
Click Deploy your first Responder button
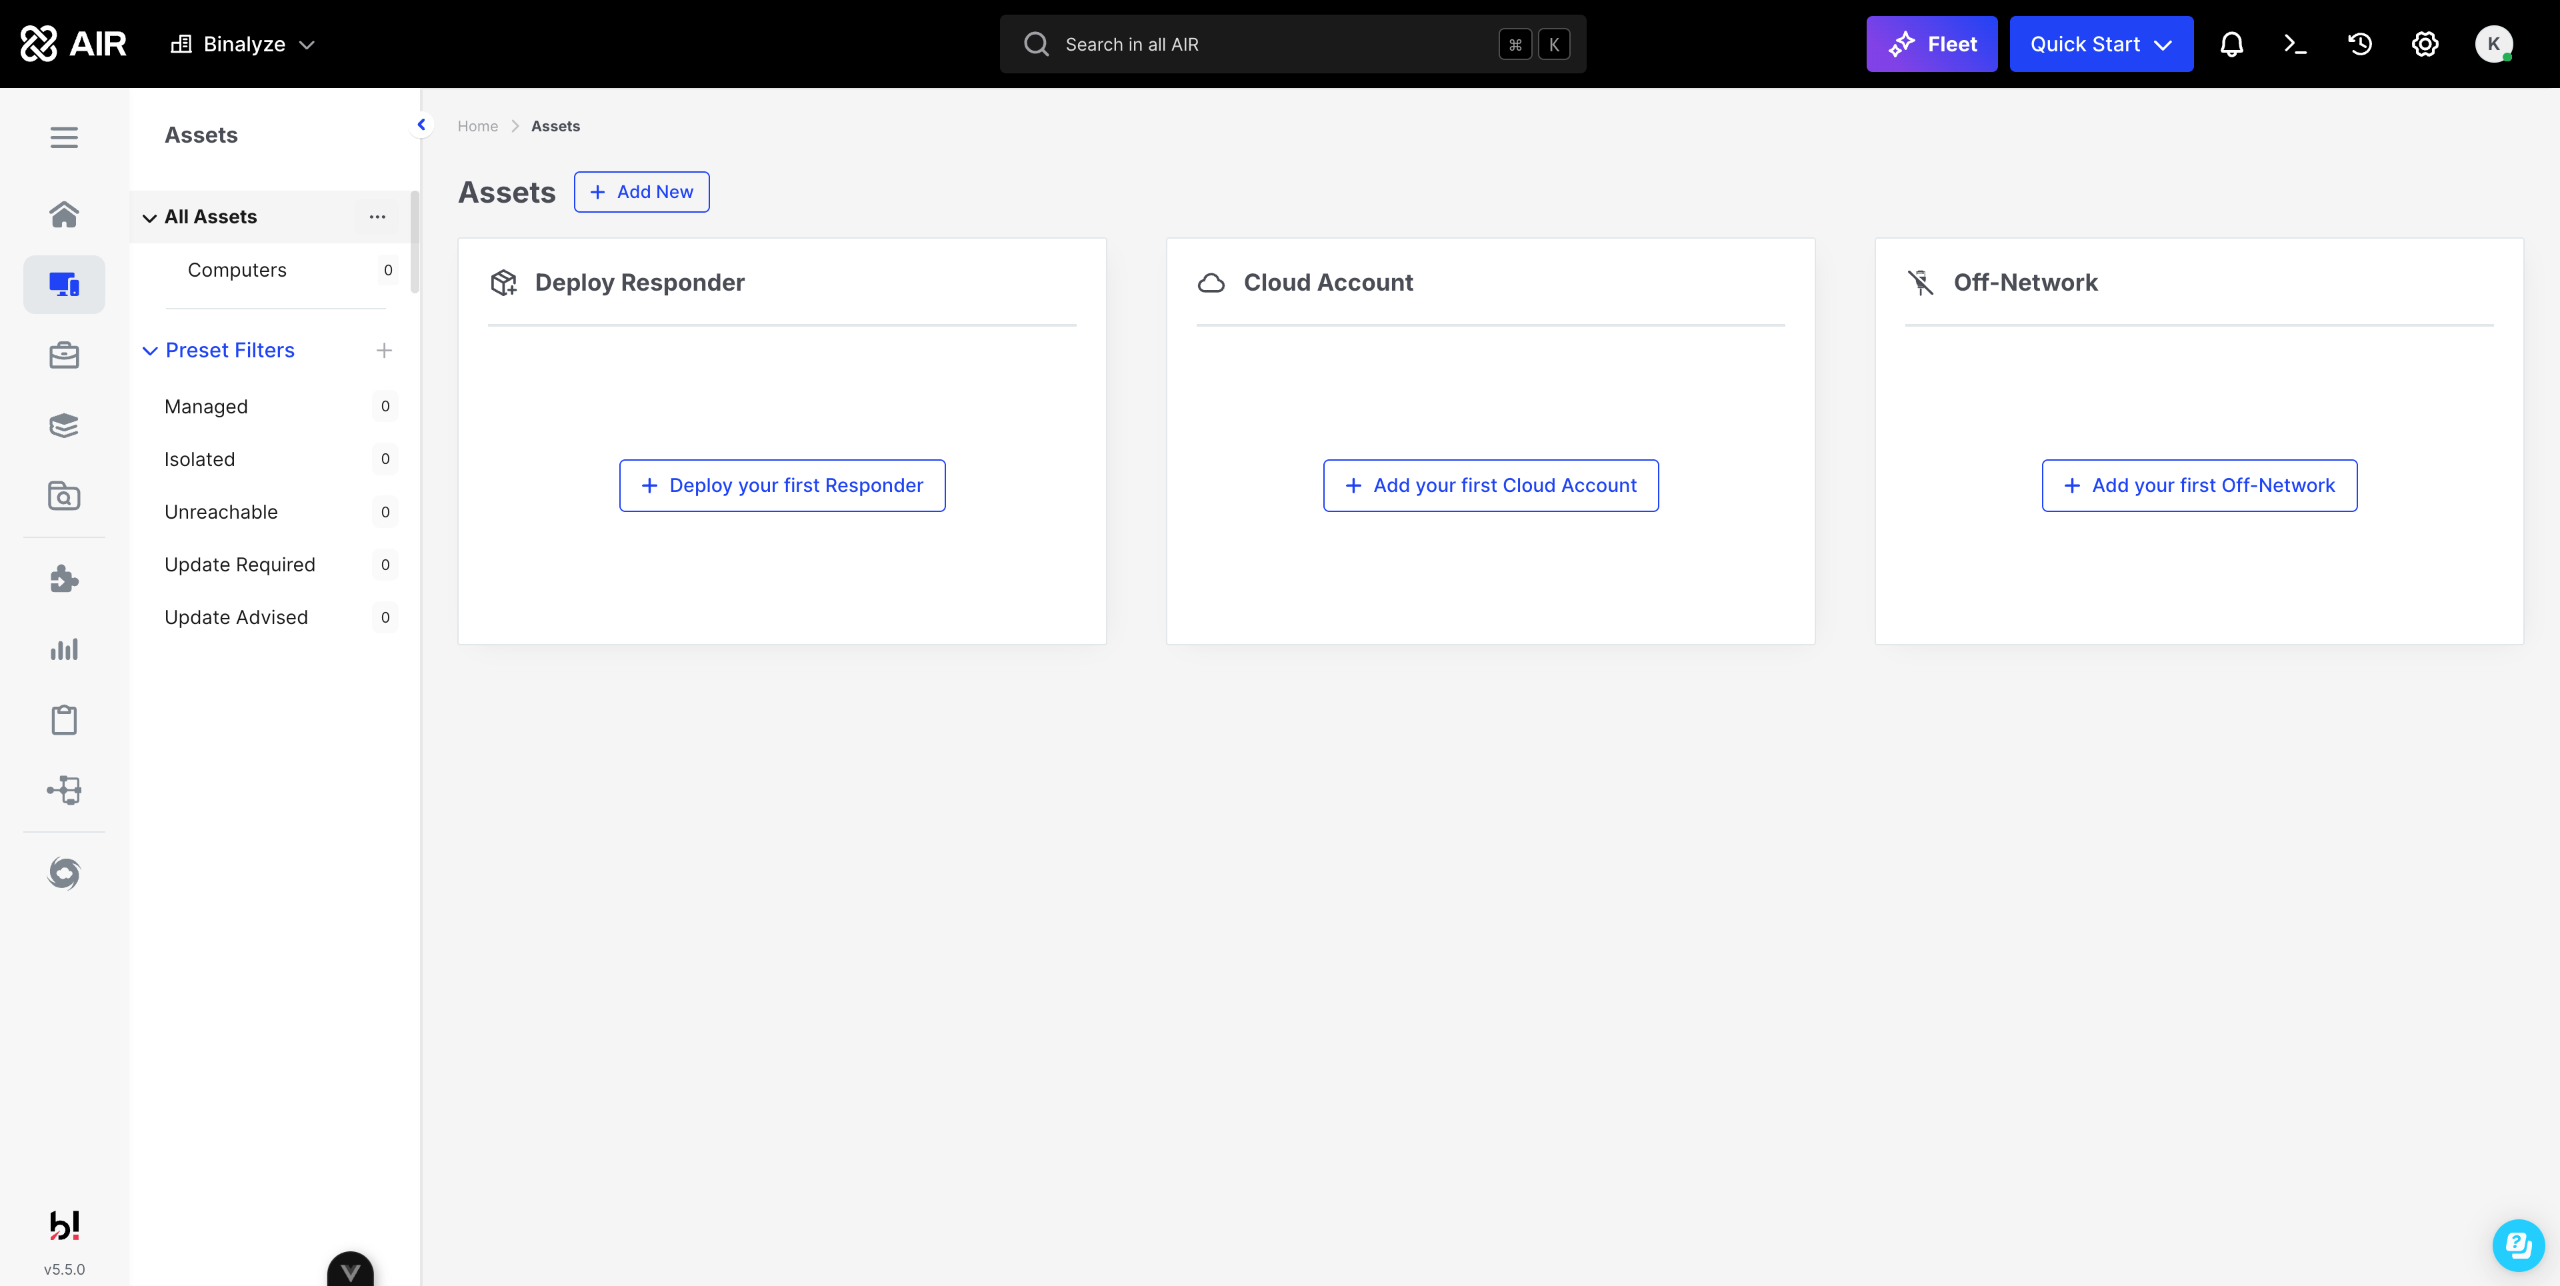coord(782,486)
